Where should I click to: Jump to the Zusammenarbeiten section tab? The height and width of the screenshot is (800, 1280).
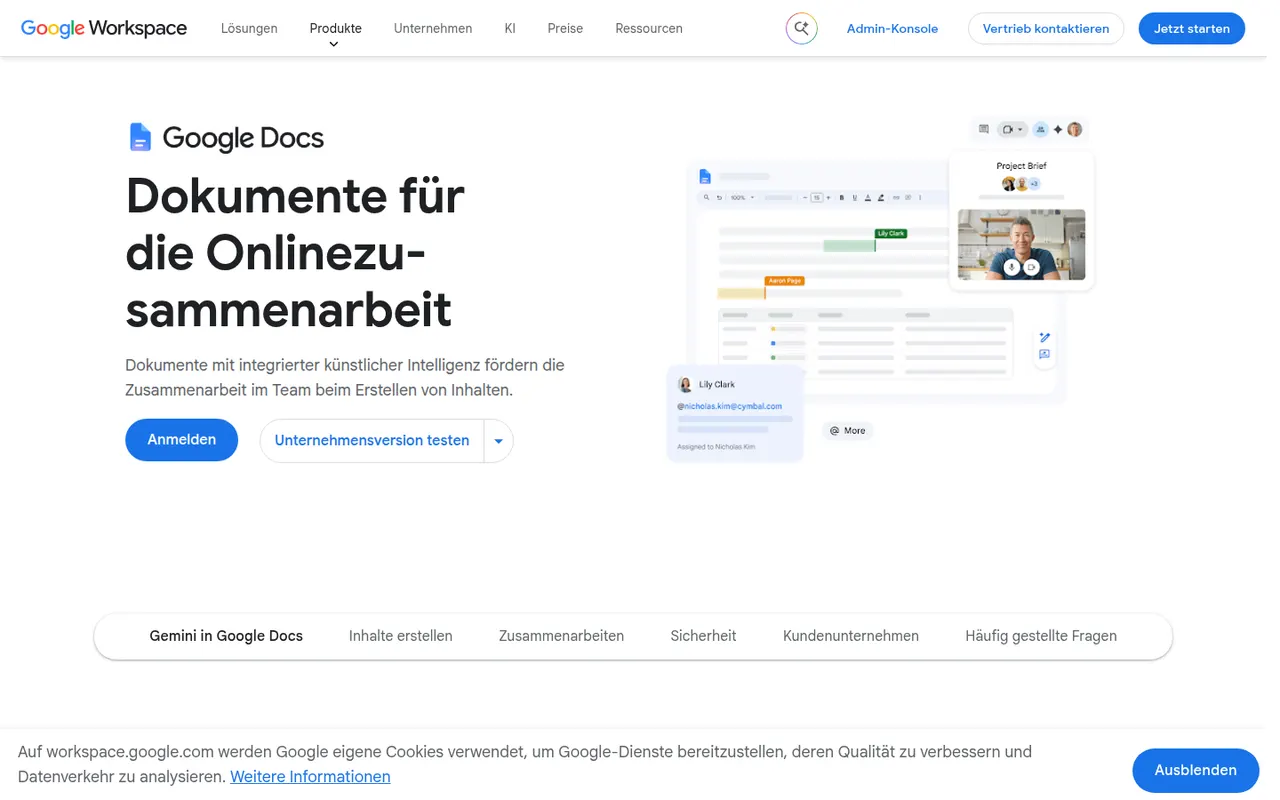pyautogui.click(x=561, y=636)
